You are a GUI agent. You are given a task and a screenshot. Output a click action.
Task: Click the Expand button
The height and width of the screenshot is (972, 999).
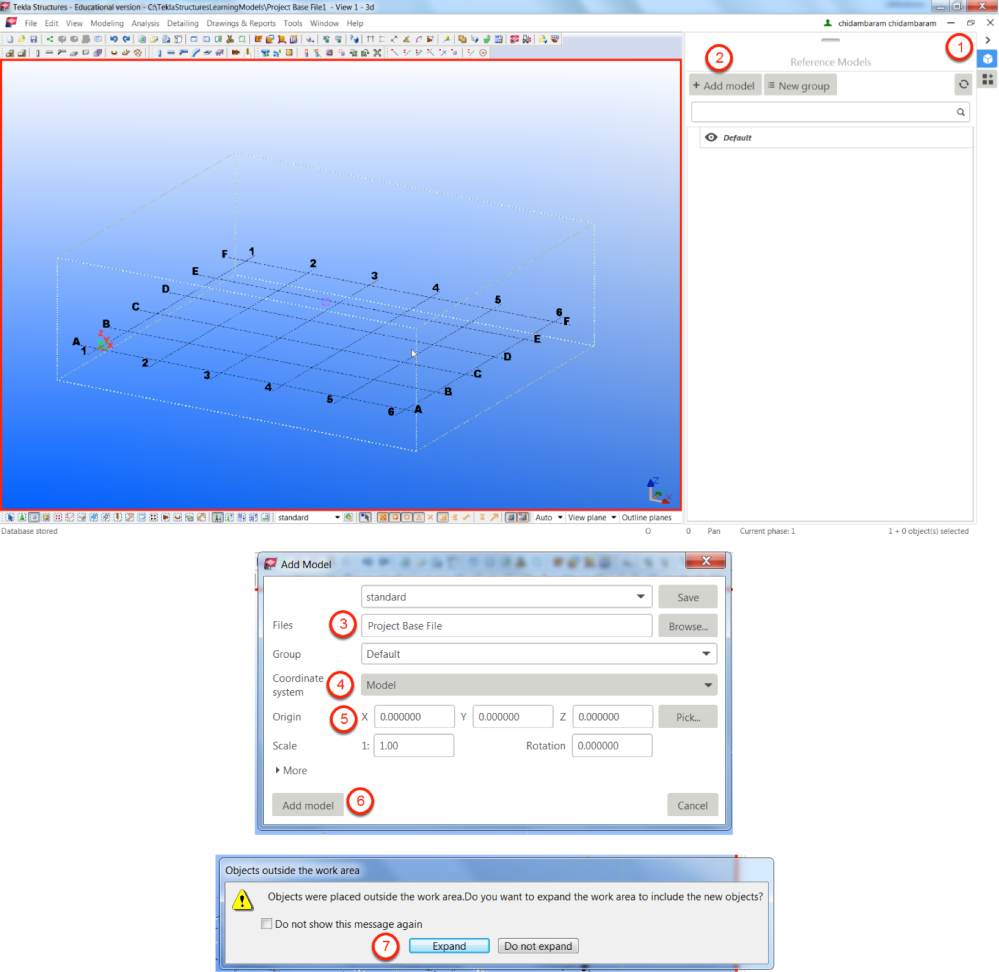point(449,946)
